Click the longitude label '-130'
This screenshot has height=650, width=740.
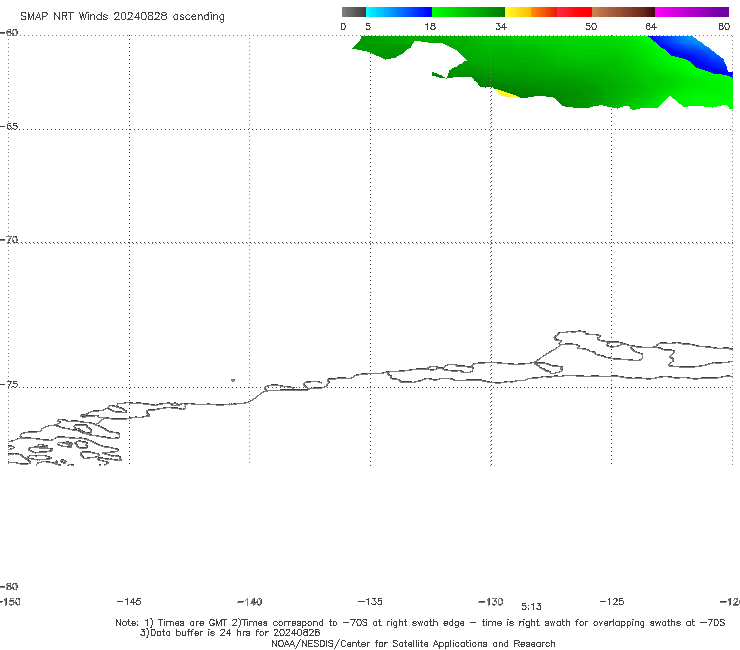491,601
